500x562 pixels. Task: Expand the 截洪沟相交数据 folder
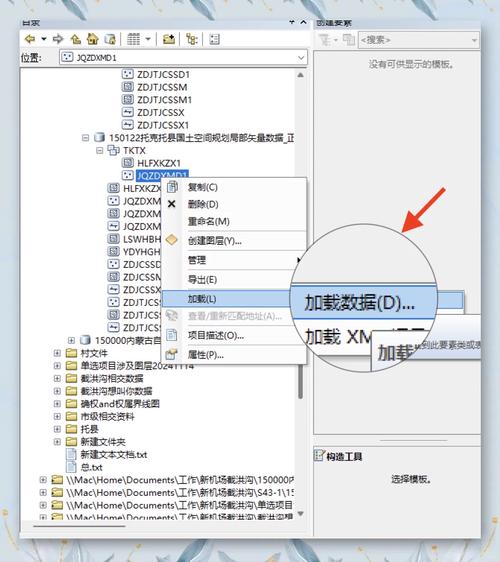pyautogui.click(x=57, y=378)
